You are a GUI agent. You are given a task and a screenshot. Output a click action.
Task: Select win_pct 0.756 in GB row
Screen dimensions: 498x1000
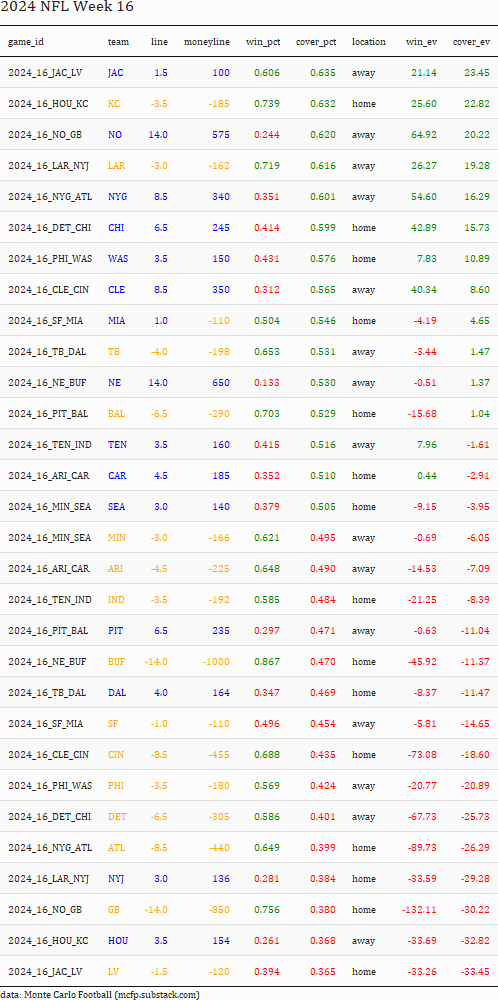267,909
